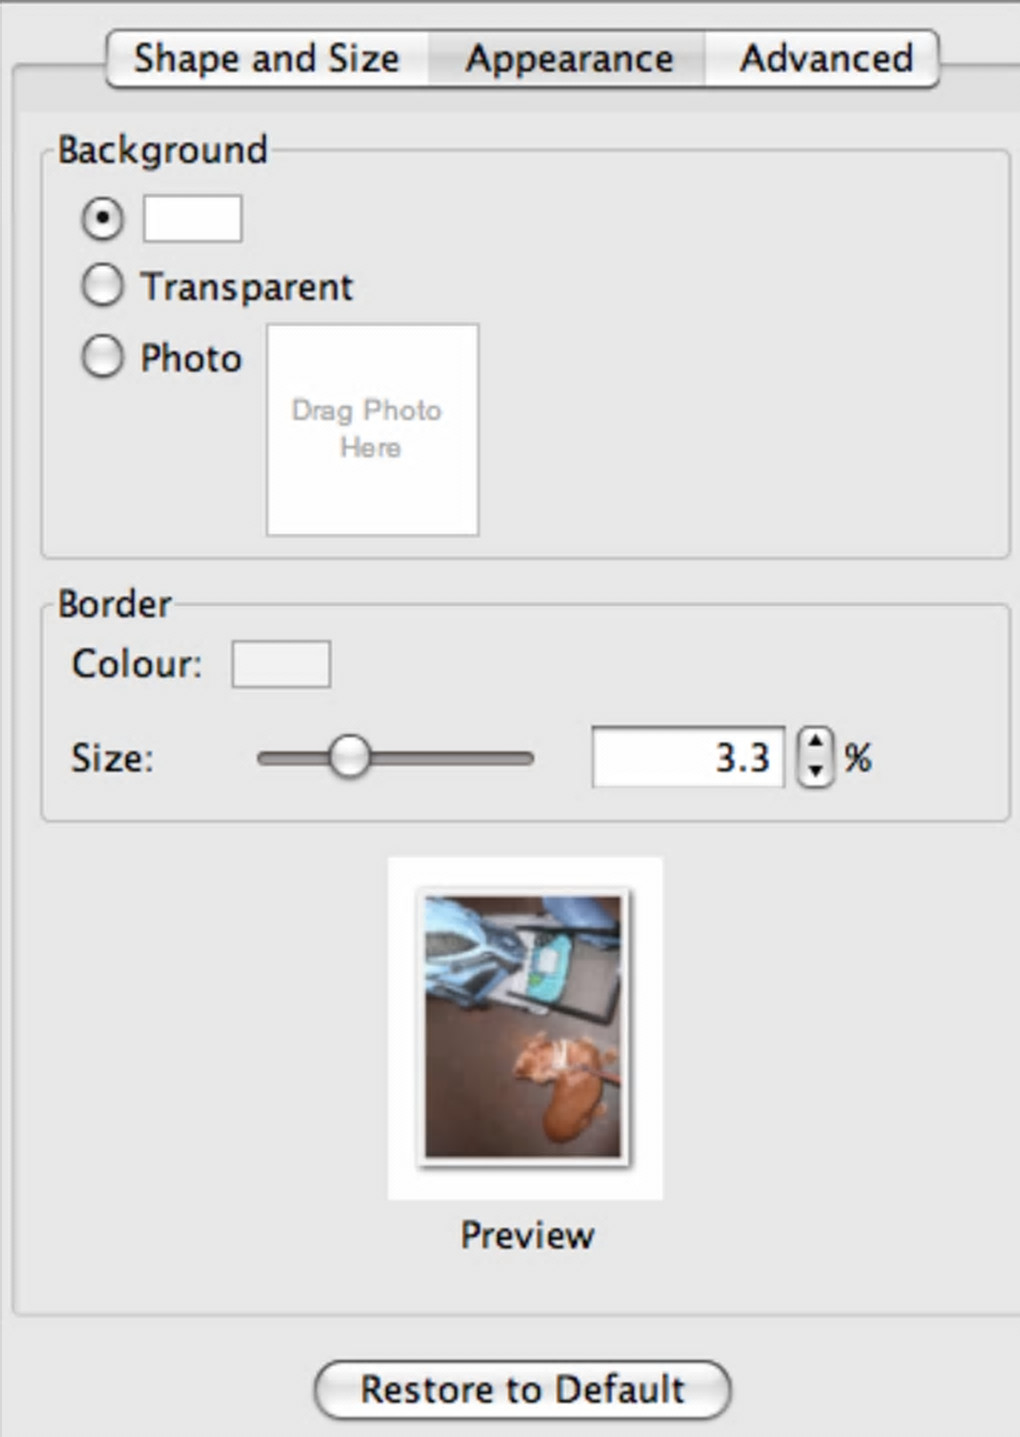Focus the border size field showing 3.3
The width and height of the screenshot is (1020, 1437).
[x=687, y=757]
